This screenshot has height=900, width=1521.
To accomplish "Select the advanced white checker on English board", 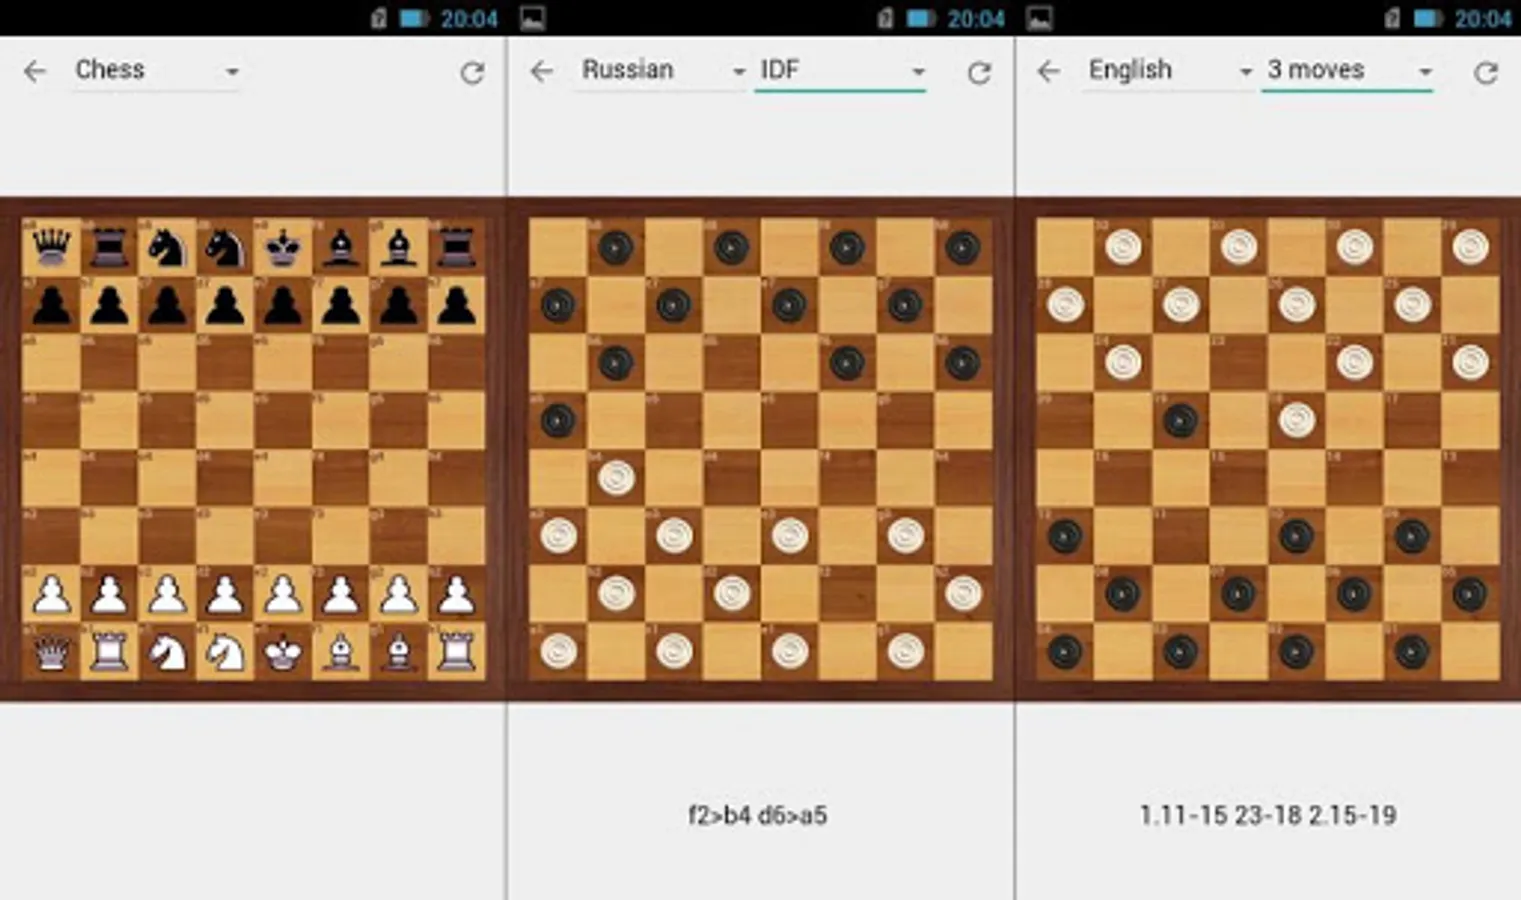I will [x=1296, y=420].
